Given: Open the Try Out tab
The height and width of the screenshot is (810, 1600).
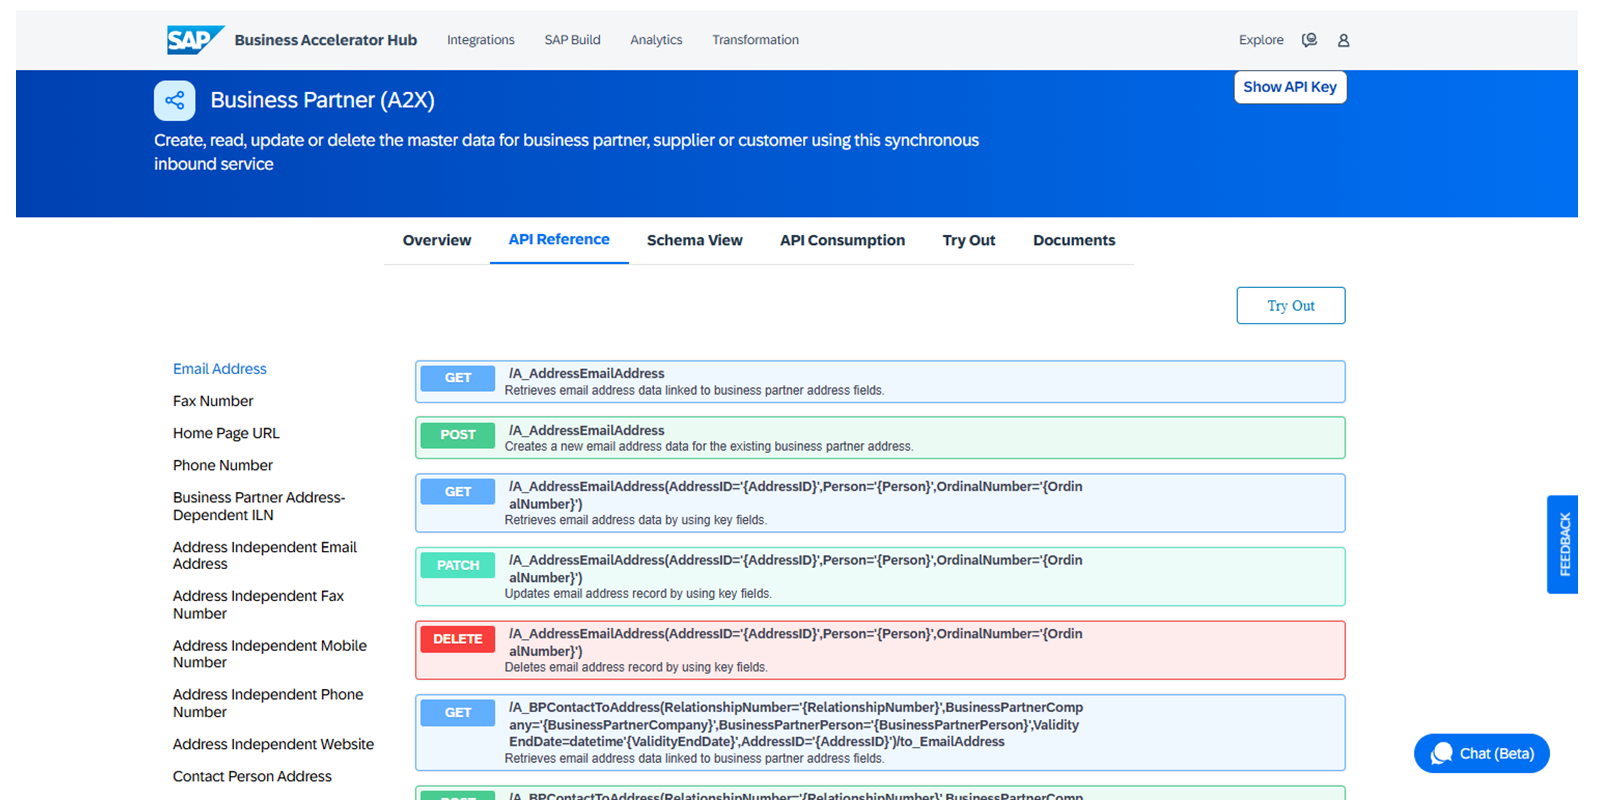Looking at the screenshot, I should pyautogui.click(x=969, y=240).
